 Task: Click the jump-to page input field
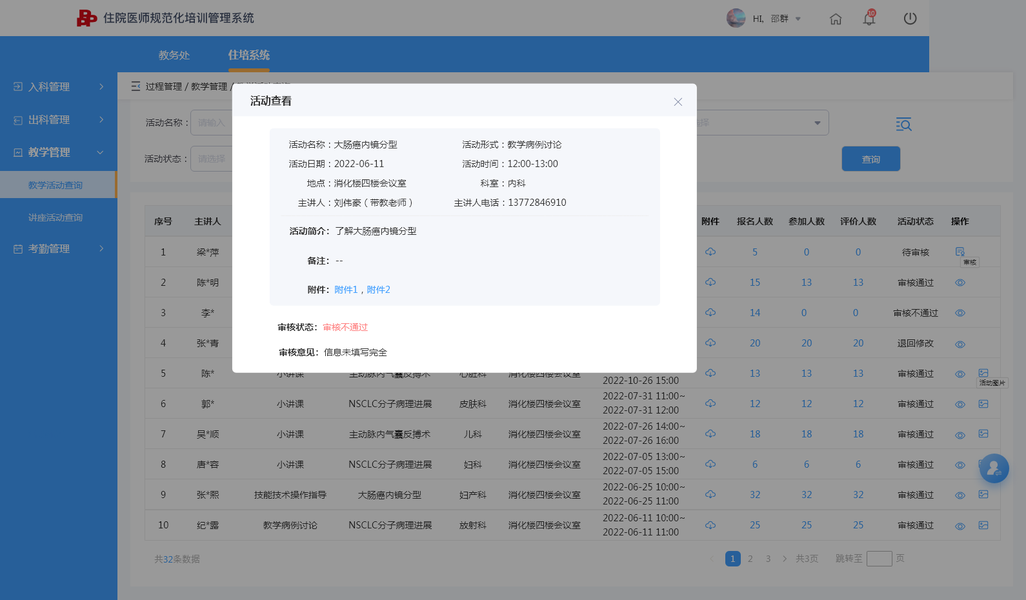(879, 559)
